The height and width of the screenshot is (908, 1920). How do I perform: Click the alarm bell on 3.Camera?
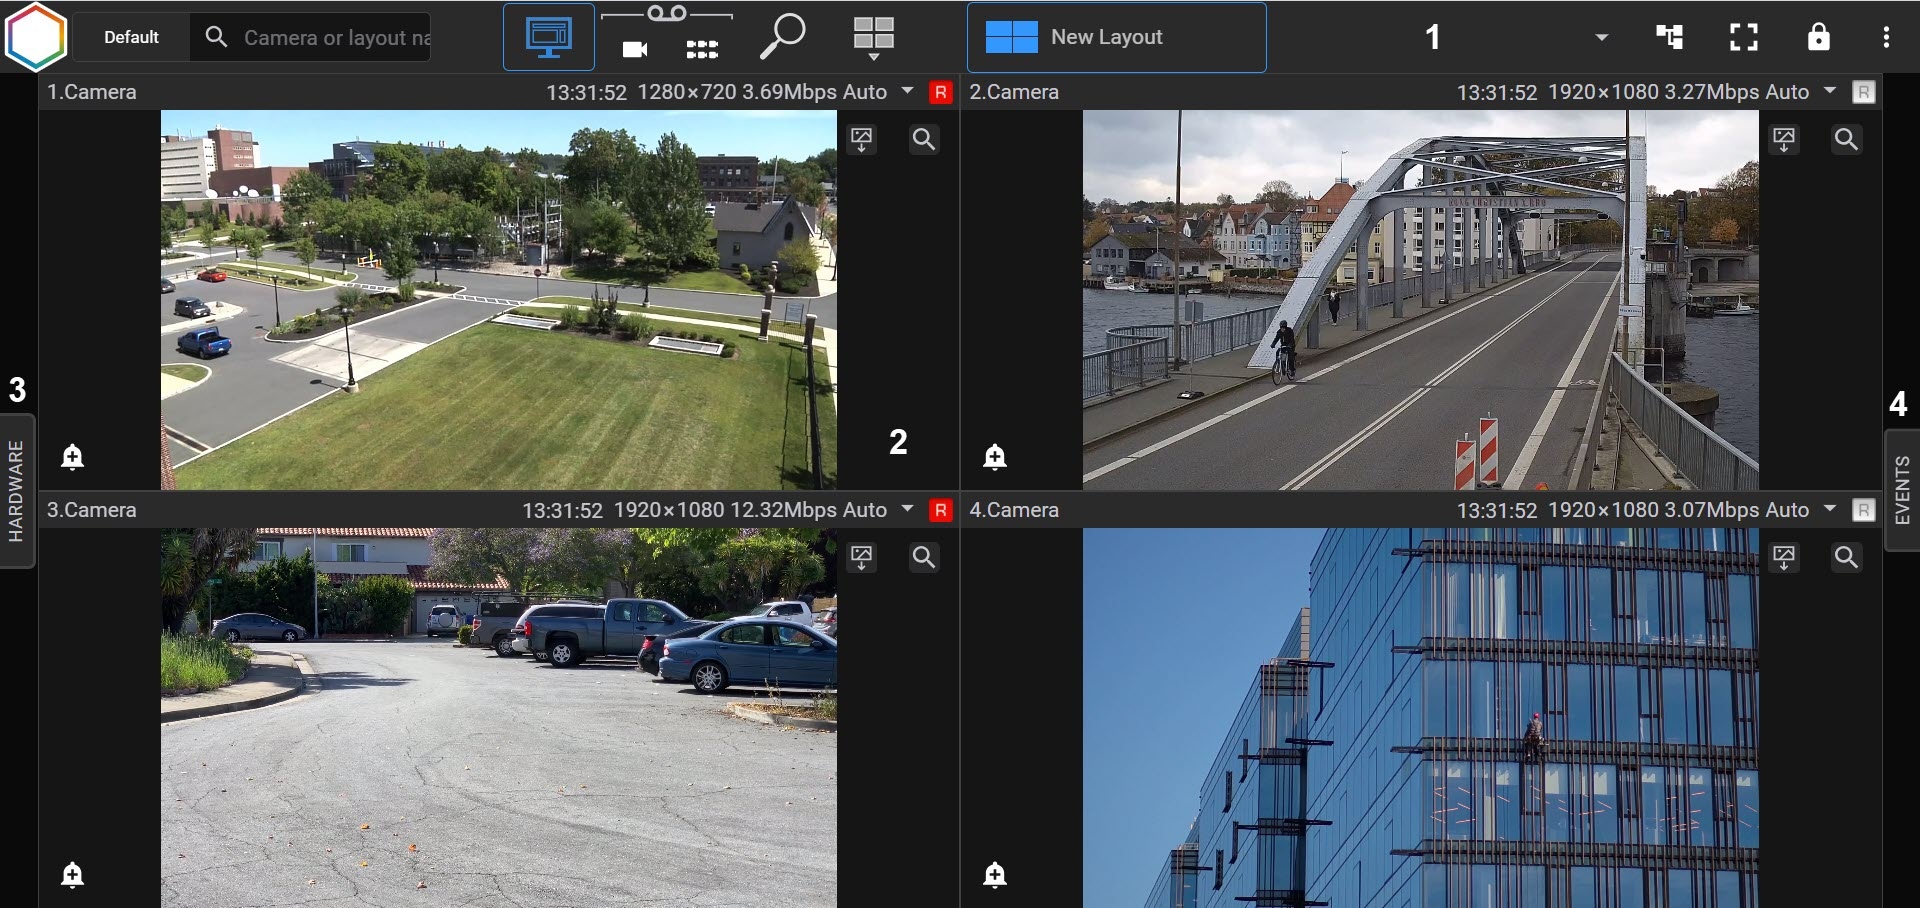(x=72, y=875)
